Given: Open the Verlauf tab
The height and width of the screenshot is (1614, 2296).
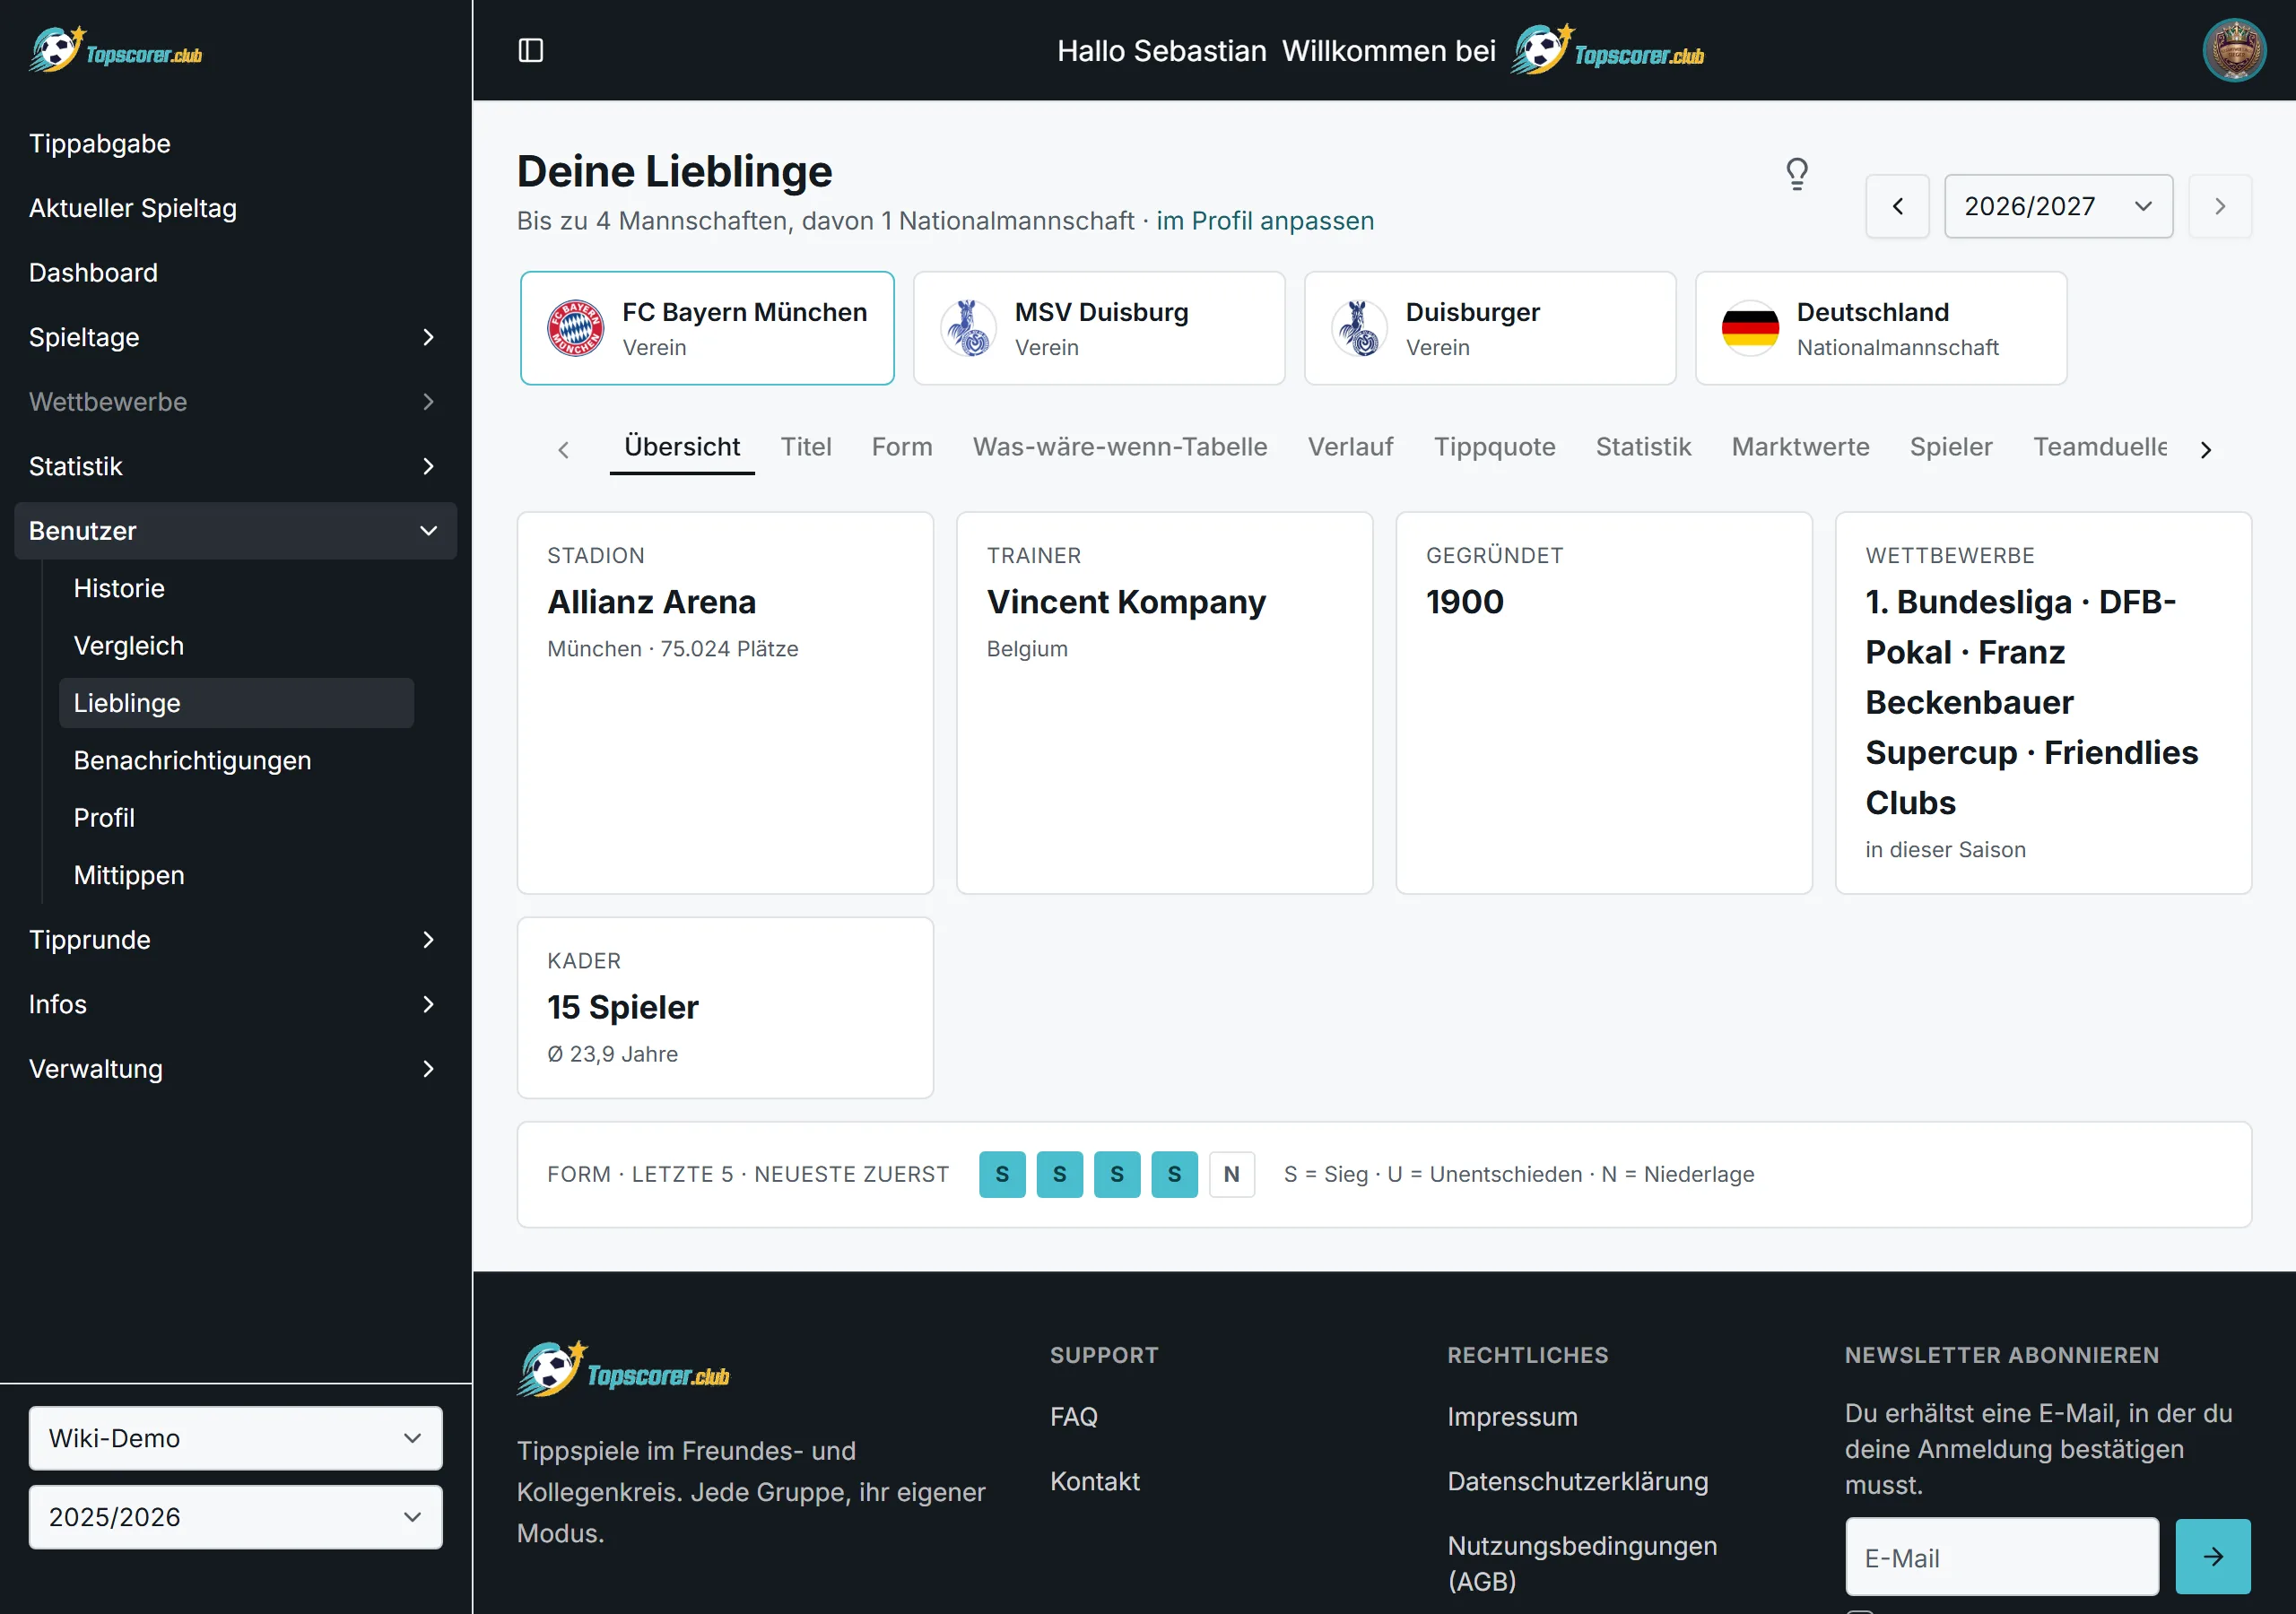Looking at the screenshot, I should [1350, 447].
